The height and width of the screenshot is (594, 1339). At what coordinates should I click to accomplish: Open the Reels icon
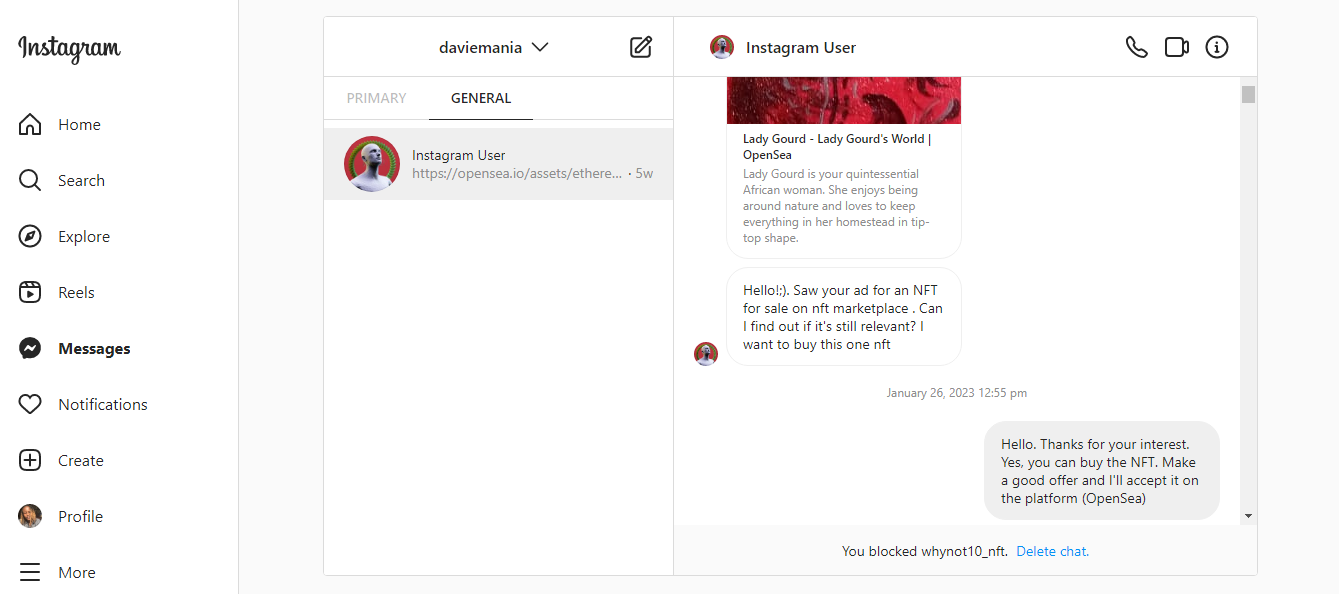(x=30, y=292)
